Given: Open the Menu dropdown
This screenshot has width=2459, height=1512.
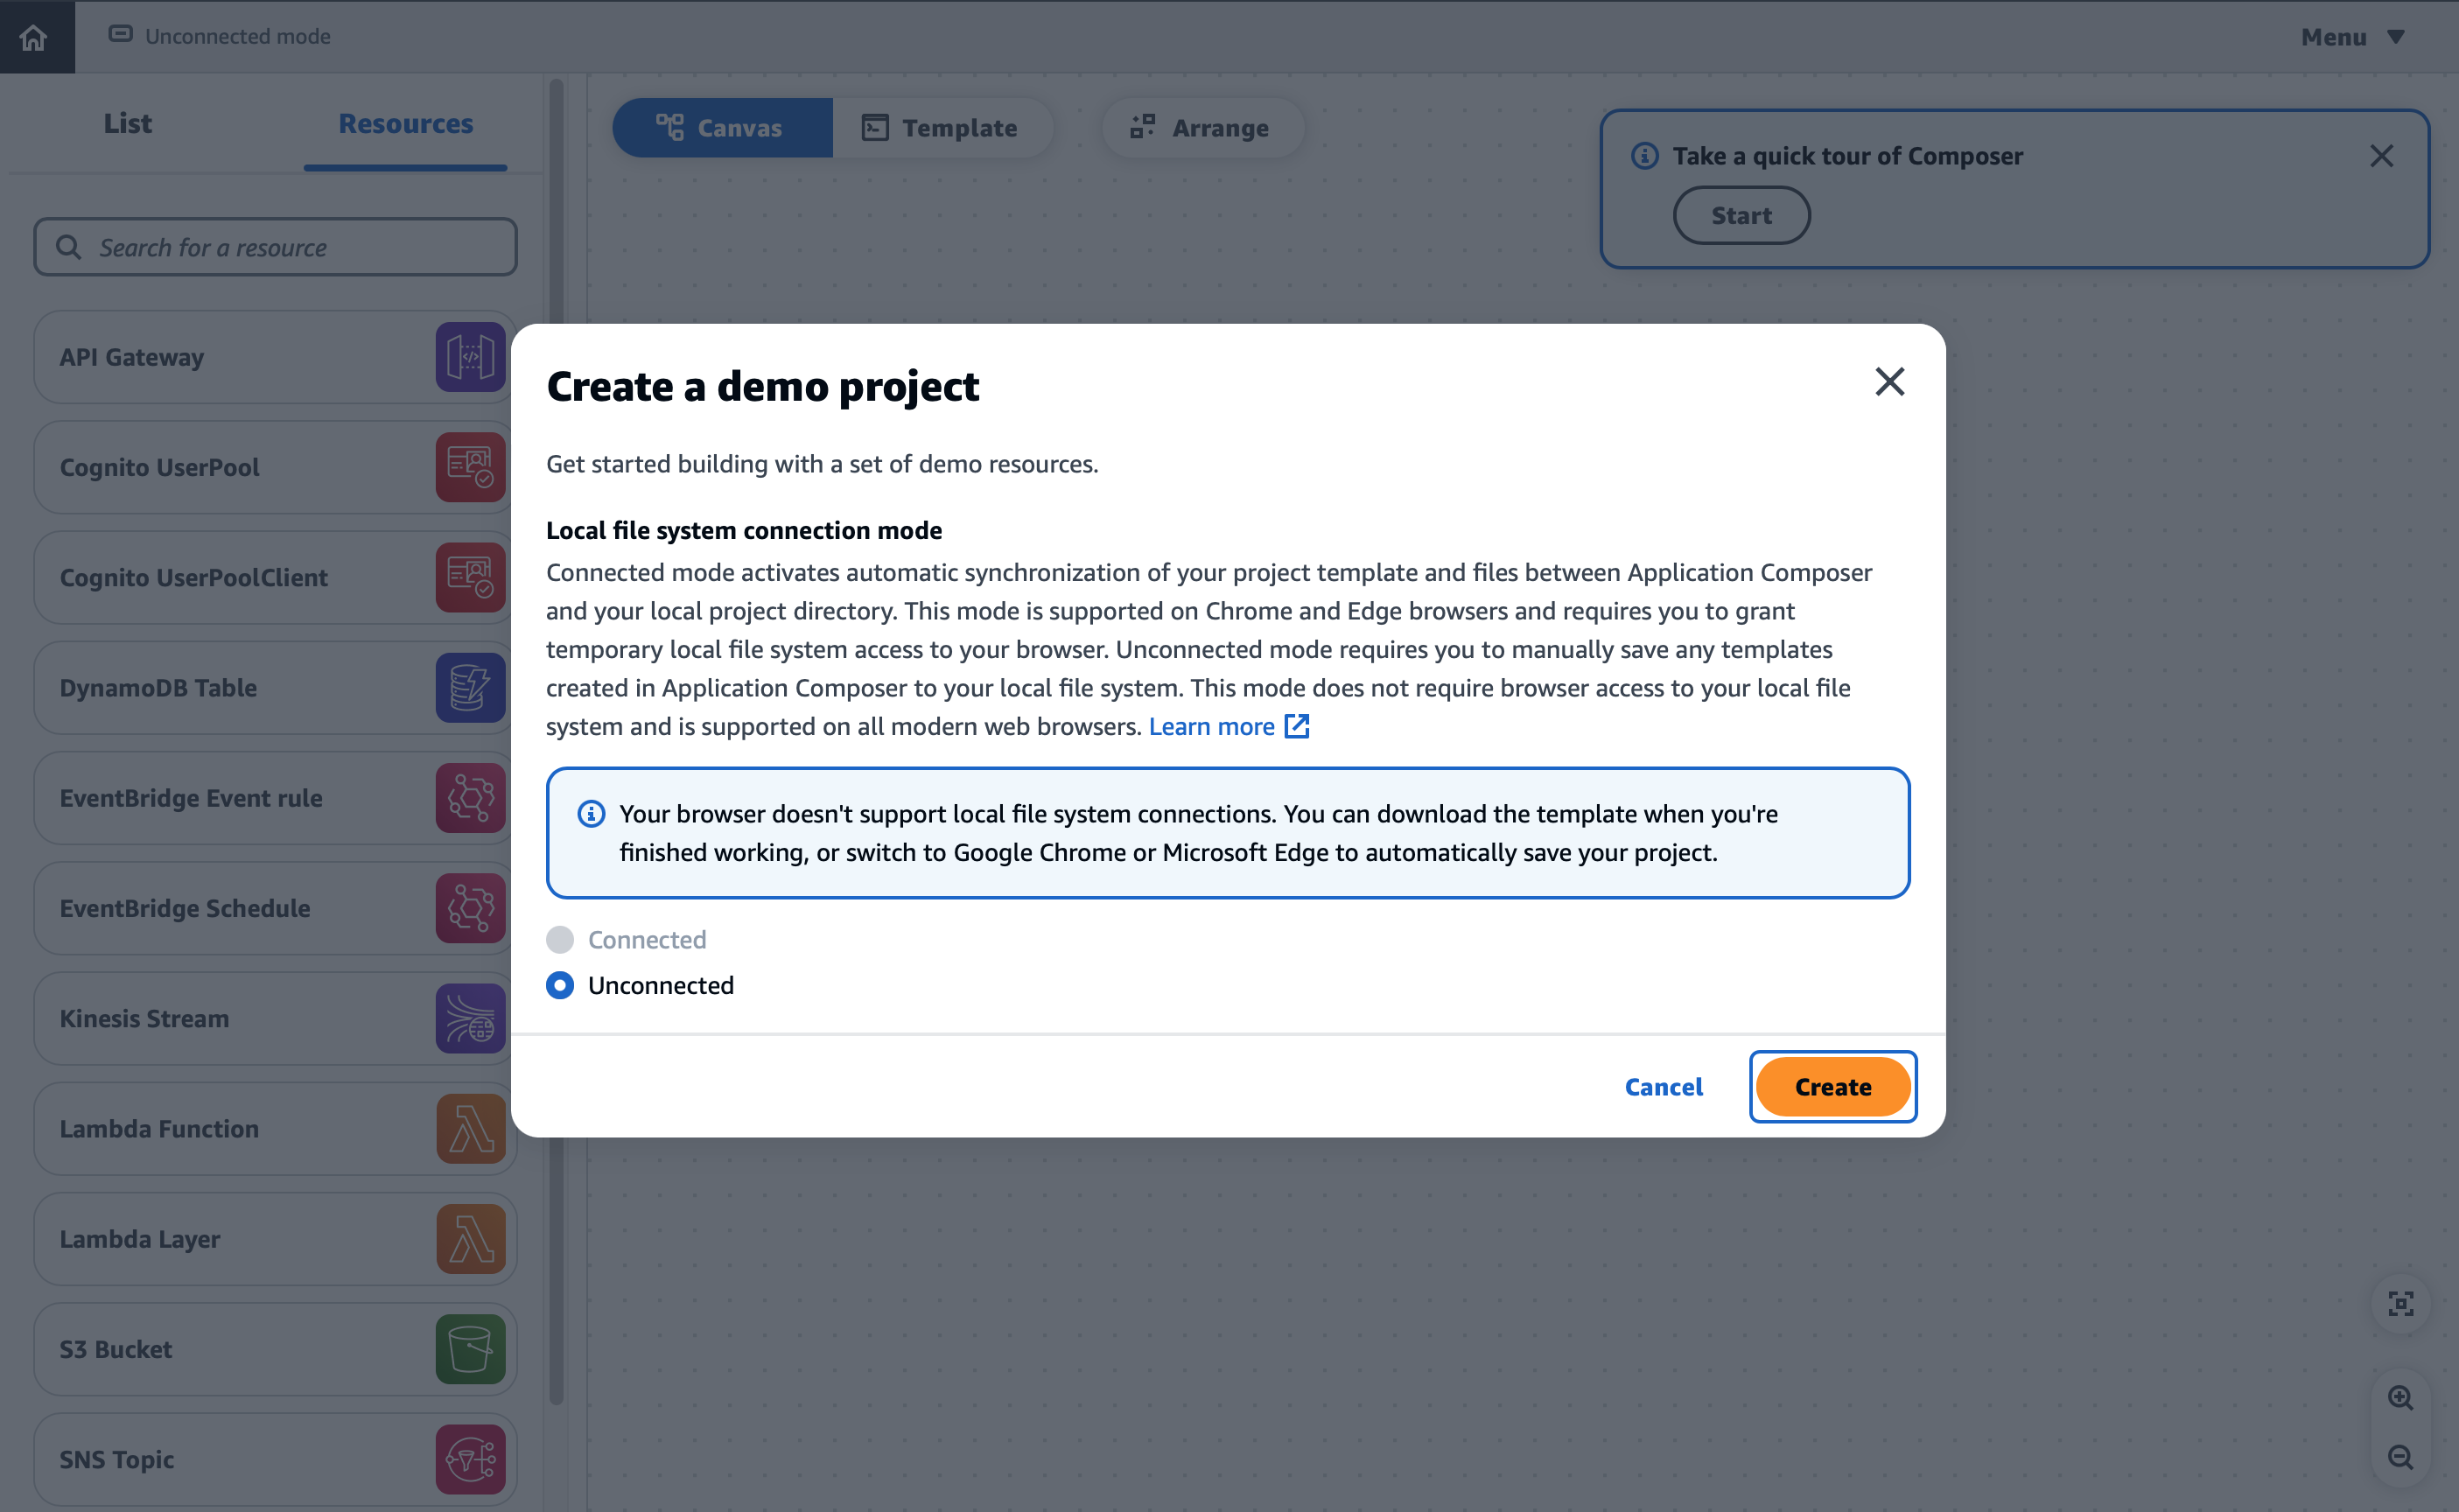Looking at the screenshot, I should (2352, 37).
